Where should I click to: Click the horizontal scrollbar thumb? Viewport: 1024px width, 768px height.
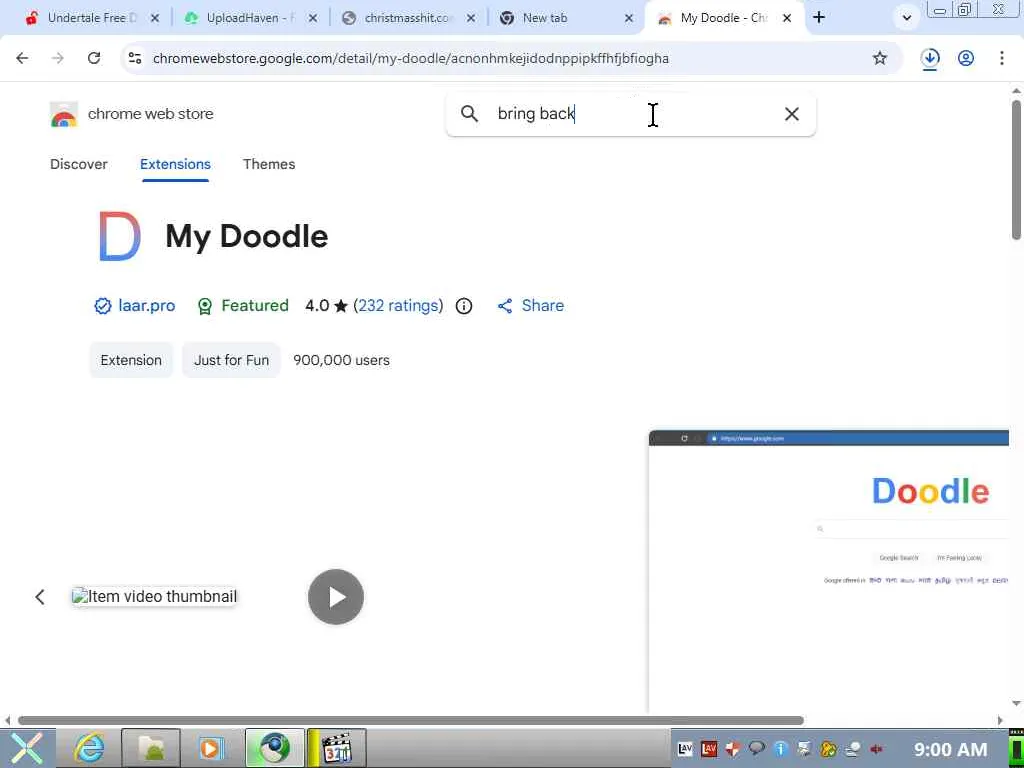411,720
